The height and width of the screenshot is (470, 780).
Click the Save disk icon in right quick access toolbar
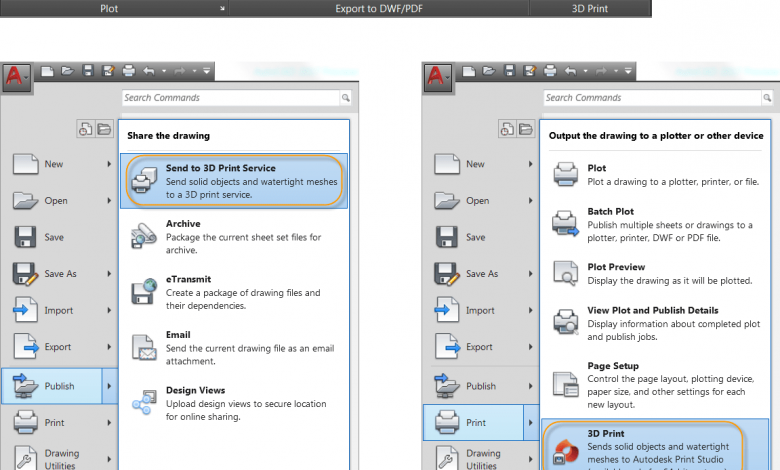pos(509,71)
